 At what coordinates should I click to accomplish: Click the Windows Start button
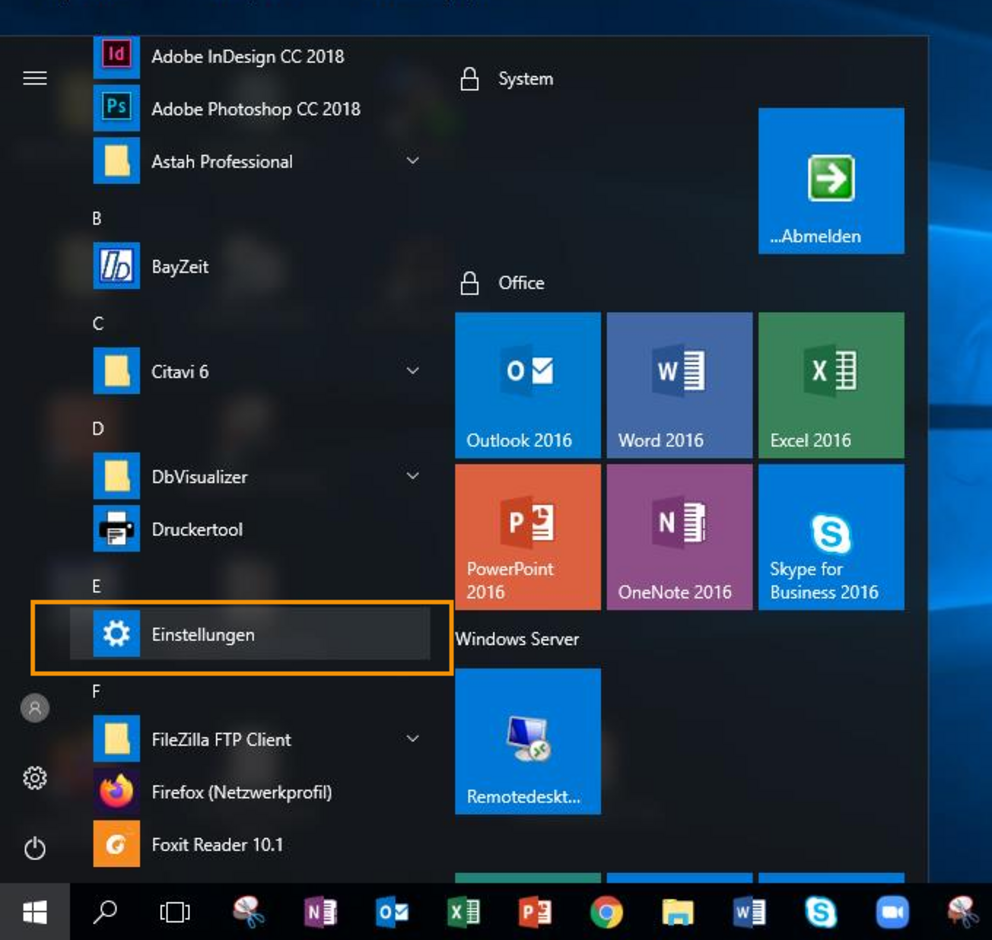(x=35, y=912)
